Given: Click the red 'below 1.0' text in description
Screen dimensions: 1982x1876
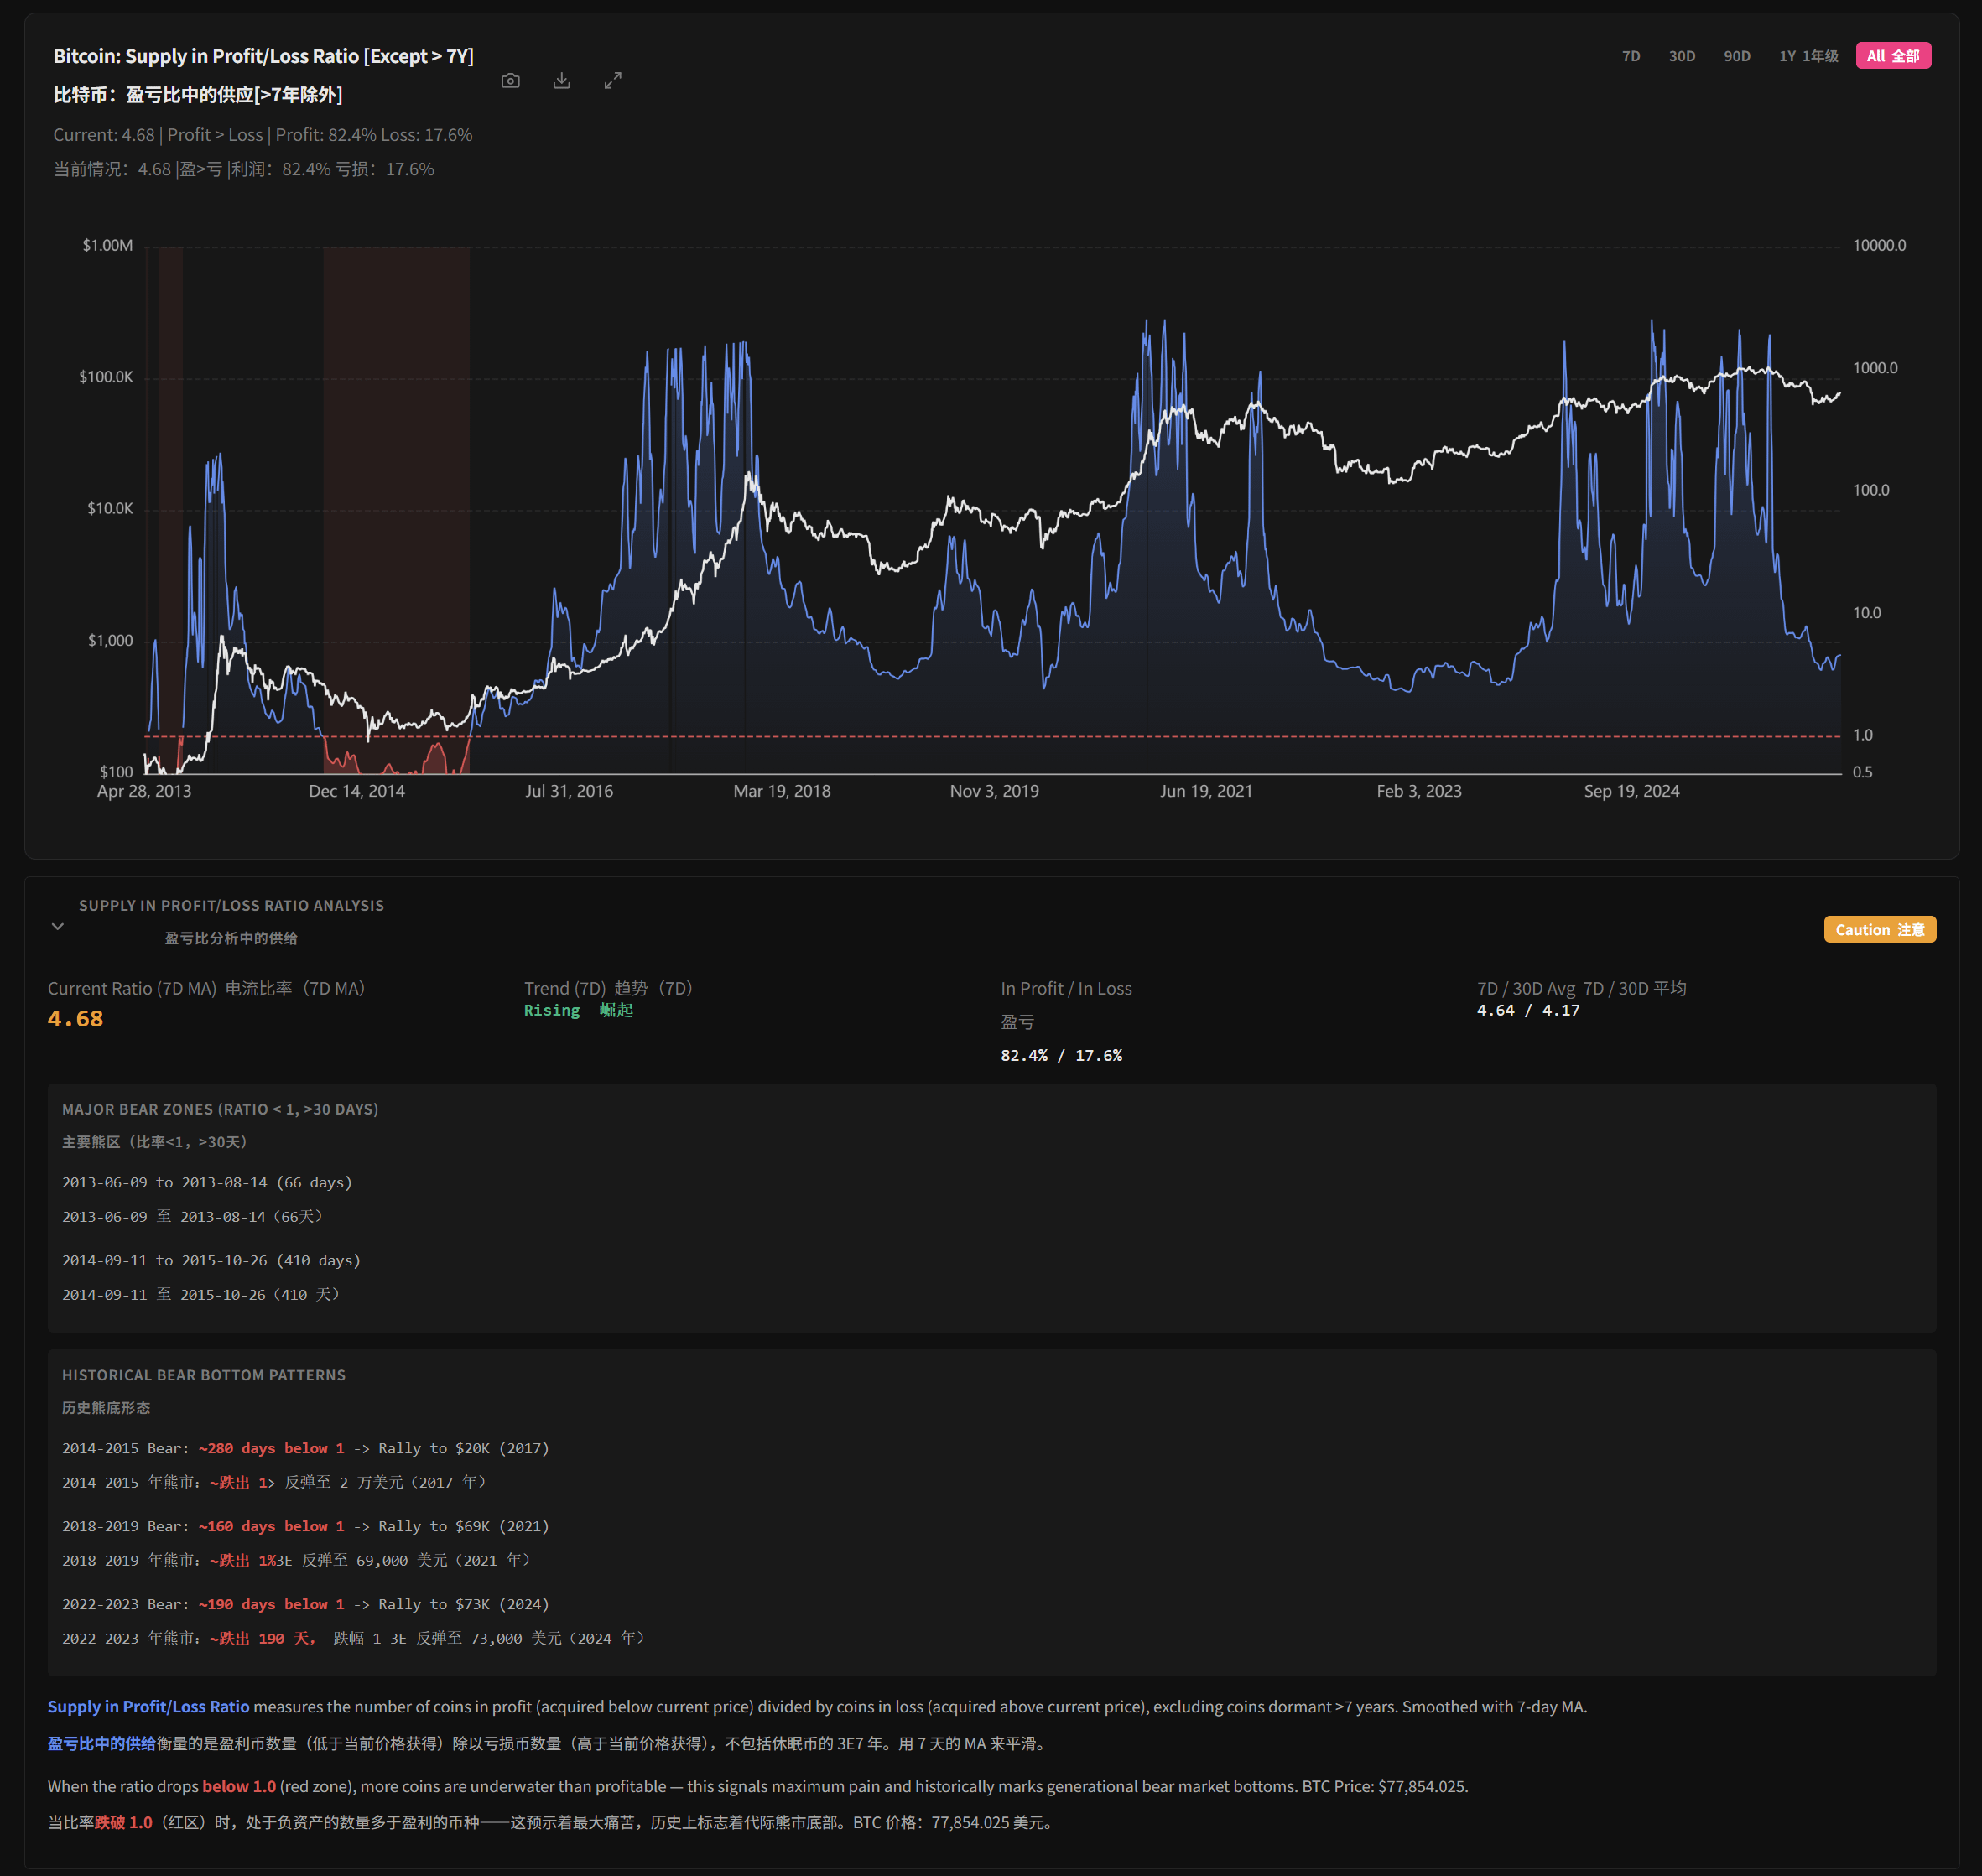Looking at the screenshot, I should 239,1787.
